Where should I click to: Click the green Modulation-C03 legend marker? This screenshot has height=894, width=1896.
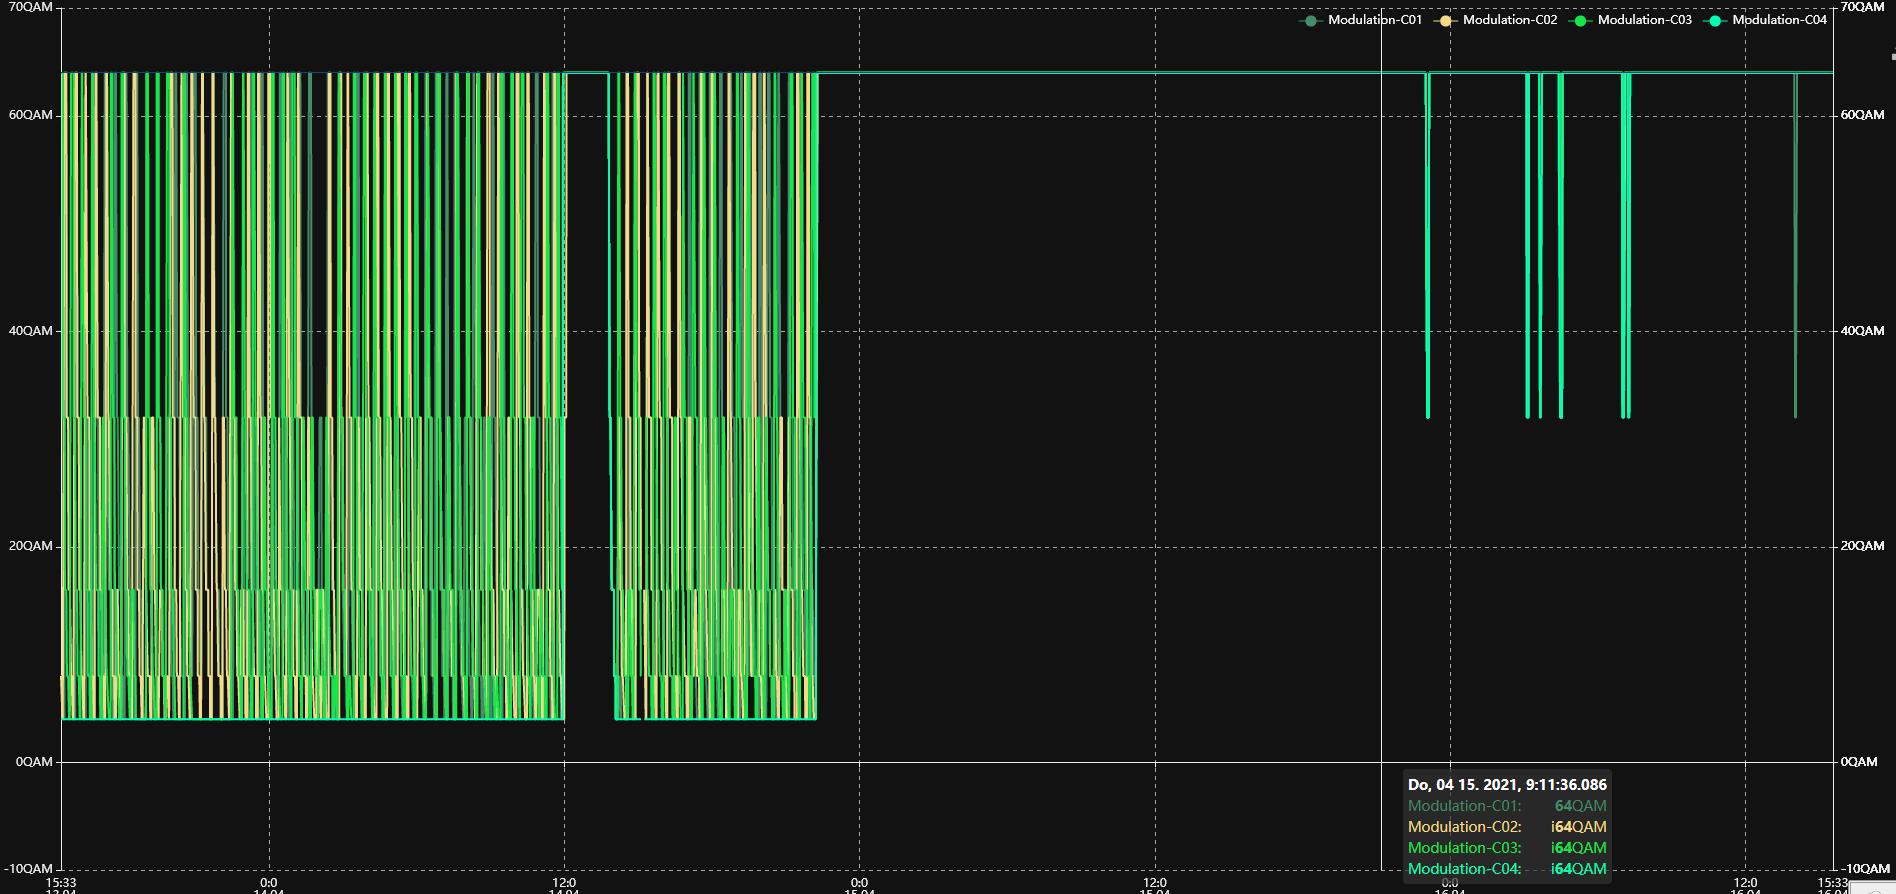[1580, 21]
